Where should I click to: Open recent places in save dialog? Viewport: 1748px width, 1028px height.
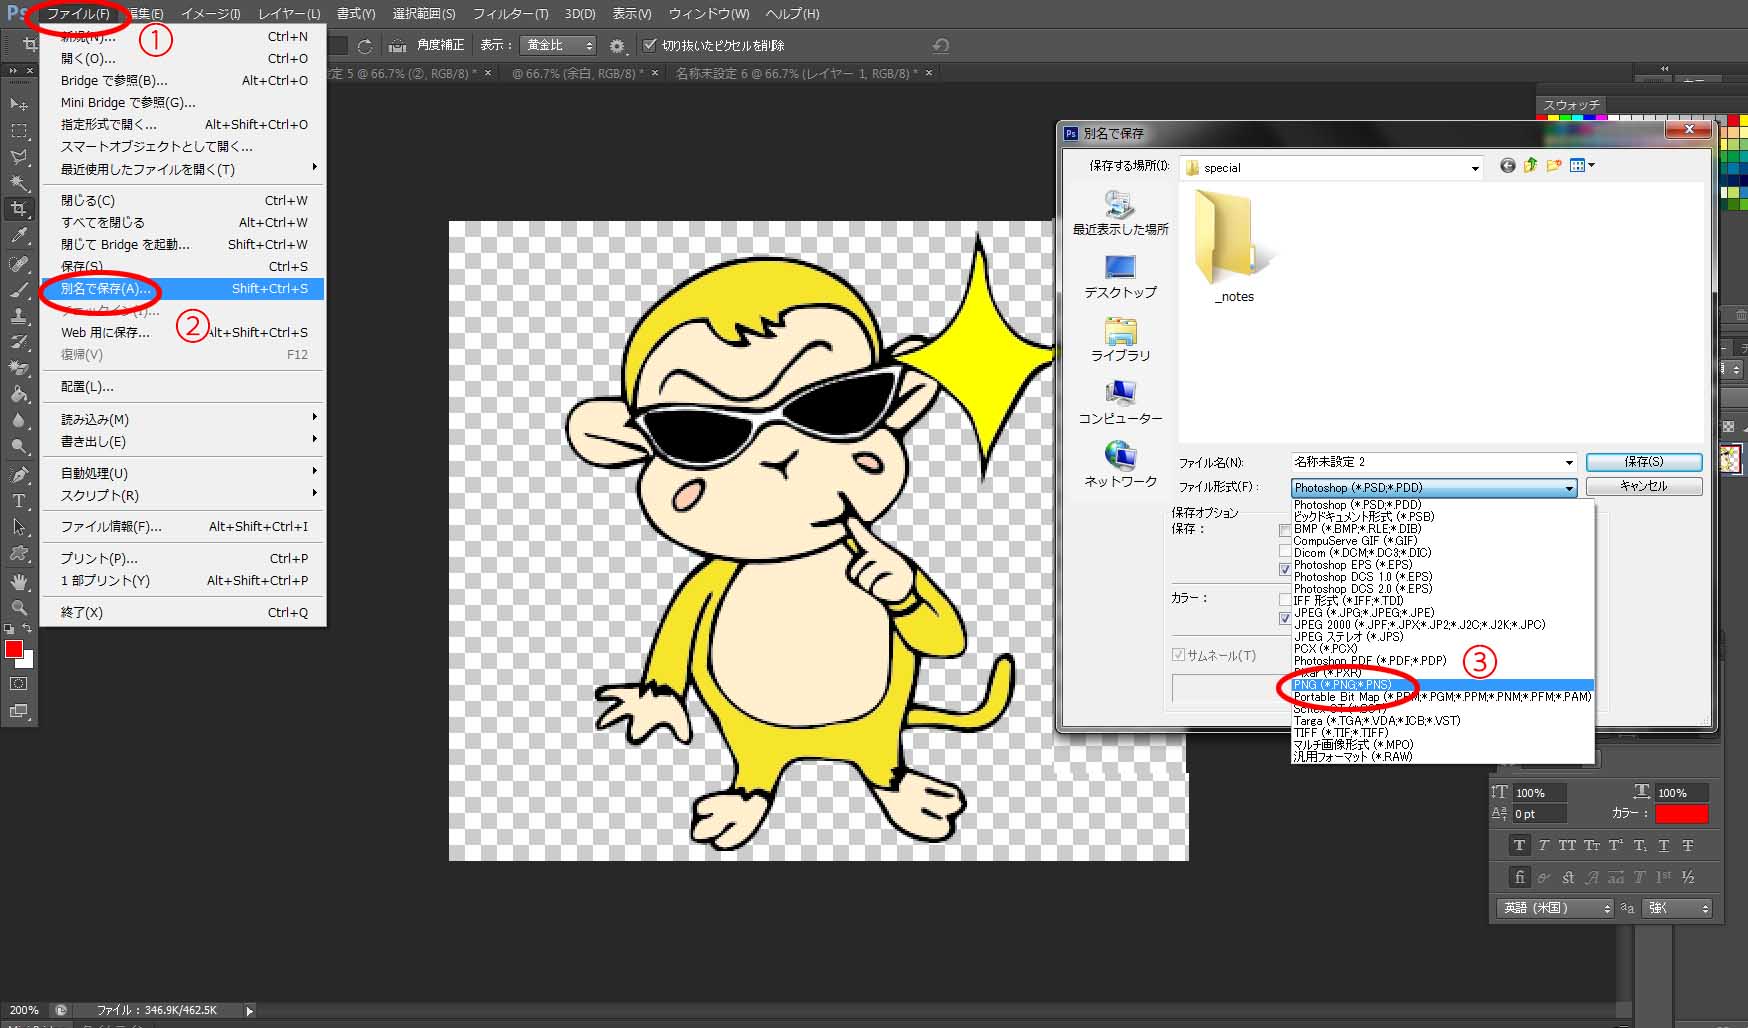click(x=1120, y=214)
